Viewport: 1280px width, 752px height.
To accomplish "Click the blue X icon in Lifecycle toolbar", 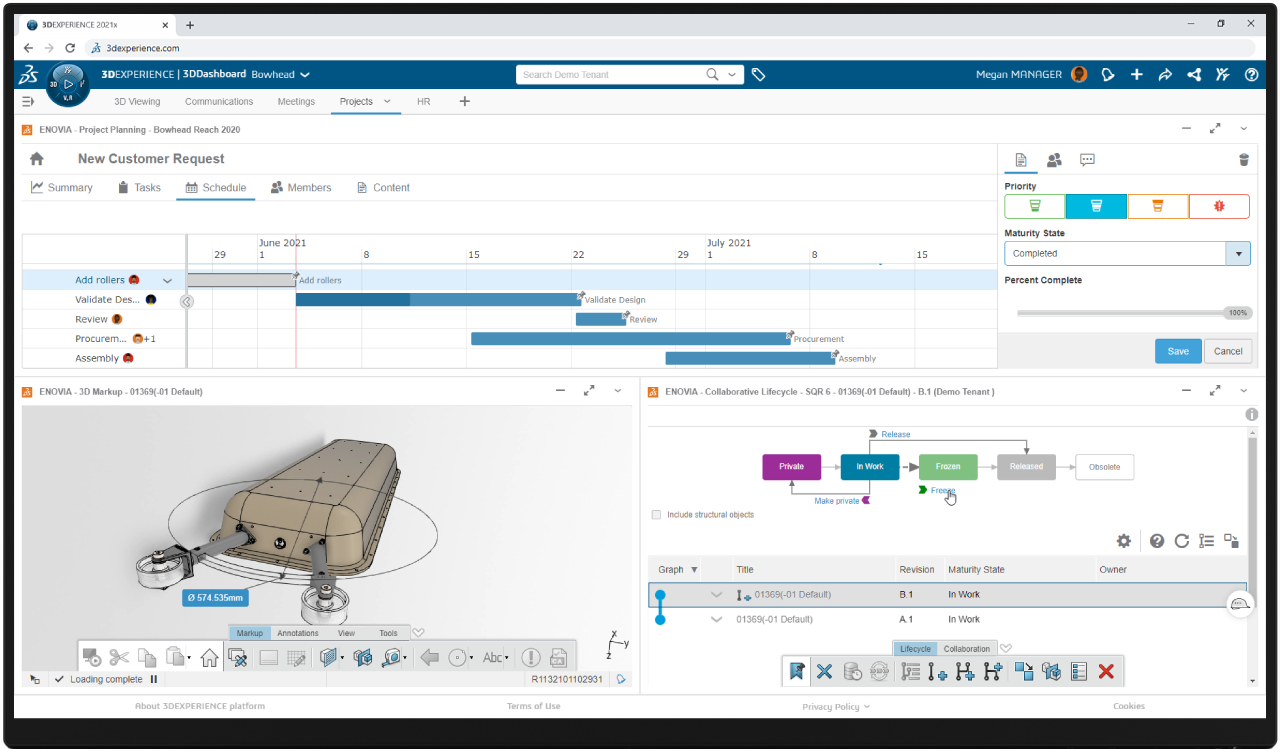I will (x=824, y=671).
